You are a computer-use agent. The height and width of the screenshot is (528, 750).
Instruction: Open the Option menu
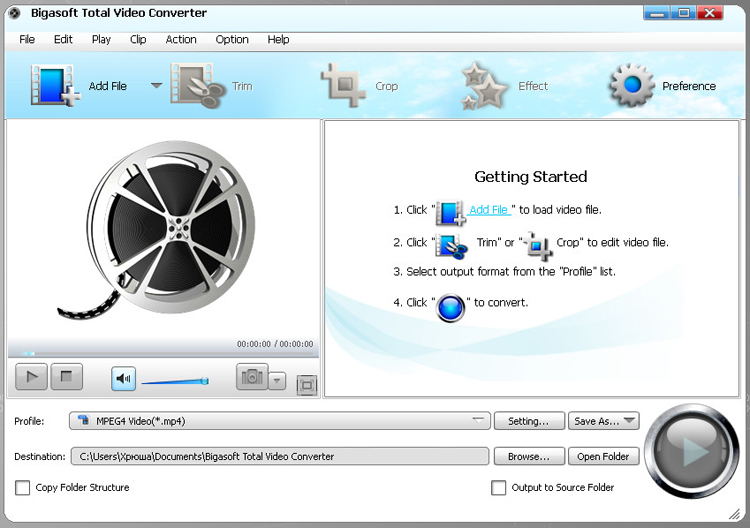pos(232,39)
